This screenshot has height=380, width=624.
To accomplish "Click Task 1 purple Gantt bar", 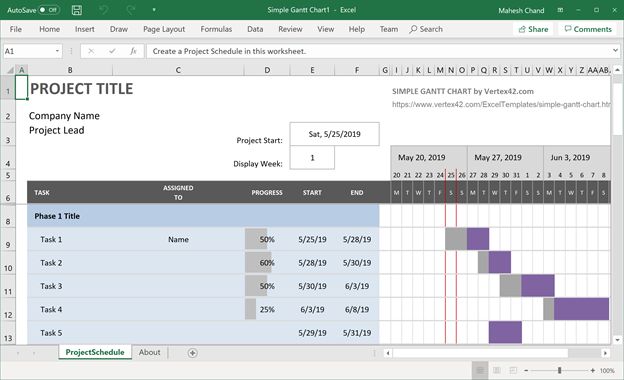I will pyautogui.click(x=478, y=239).
